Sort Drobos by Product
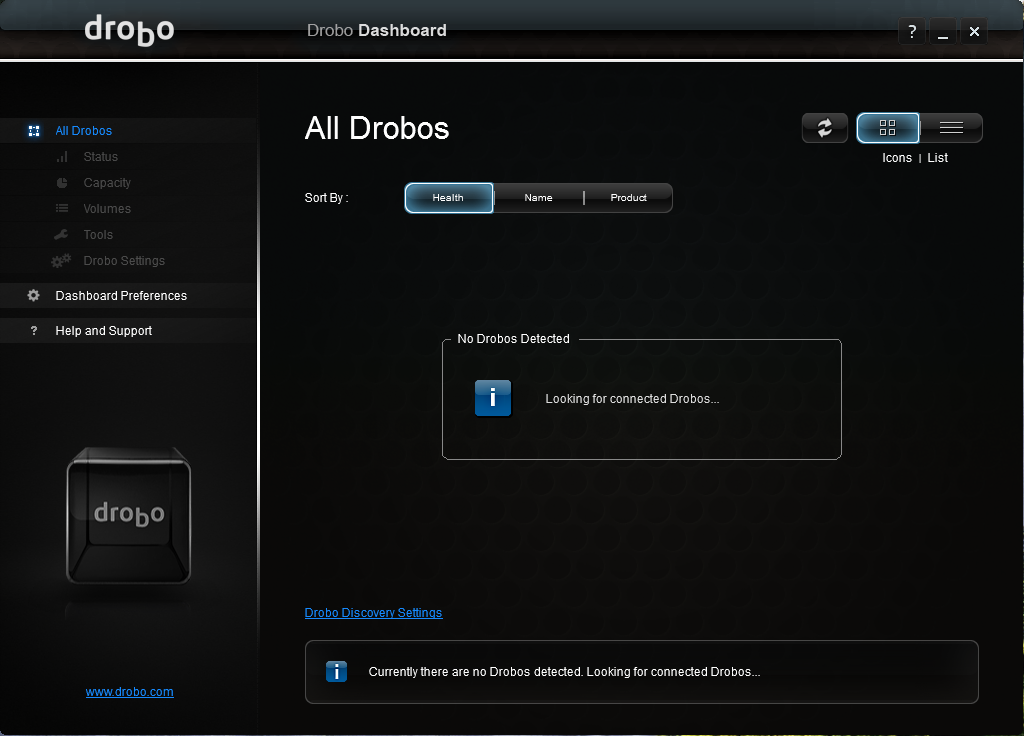1024x736 pixels. tap(628, 198)
